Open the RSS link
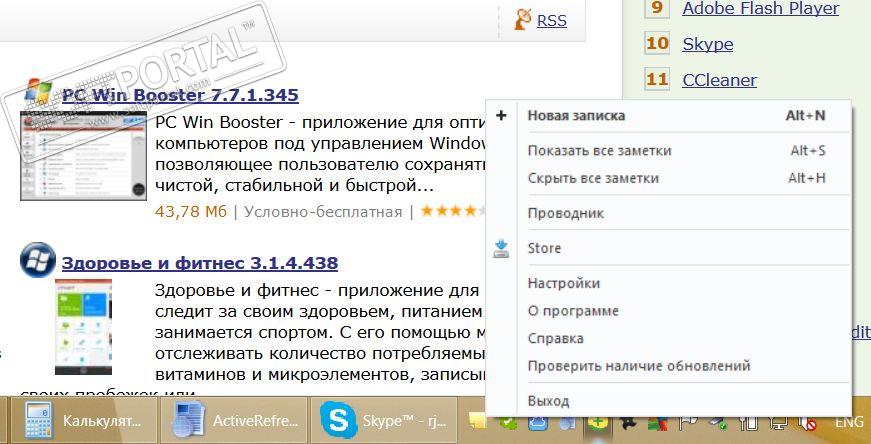The width and height of the screenshot is (871, 444). 552,21
